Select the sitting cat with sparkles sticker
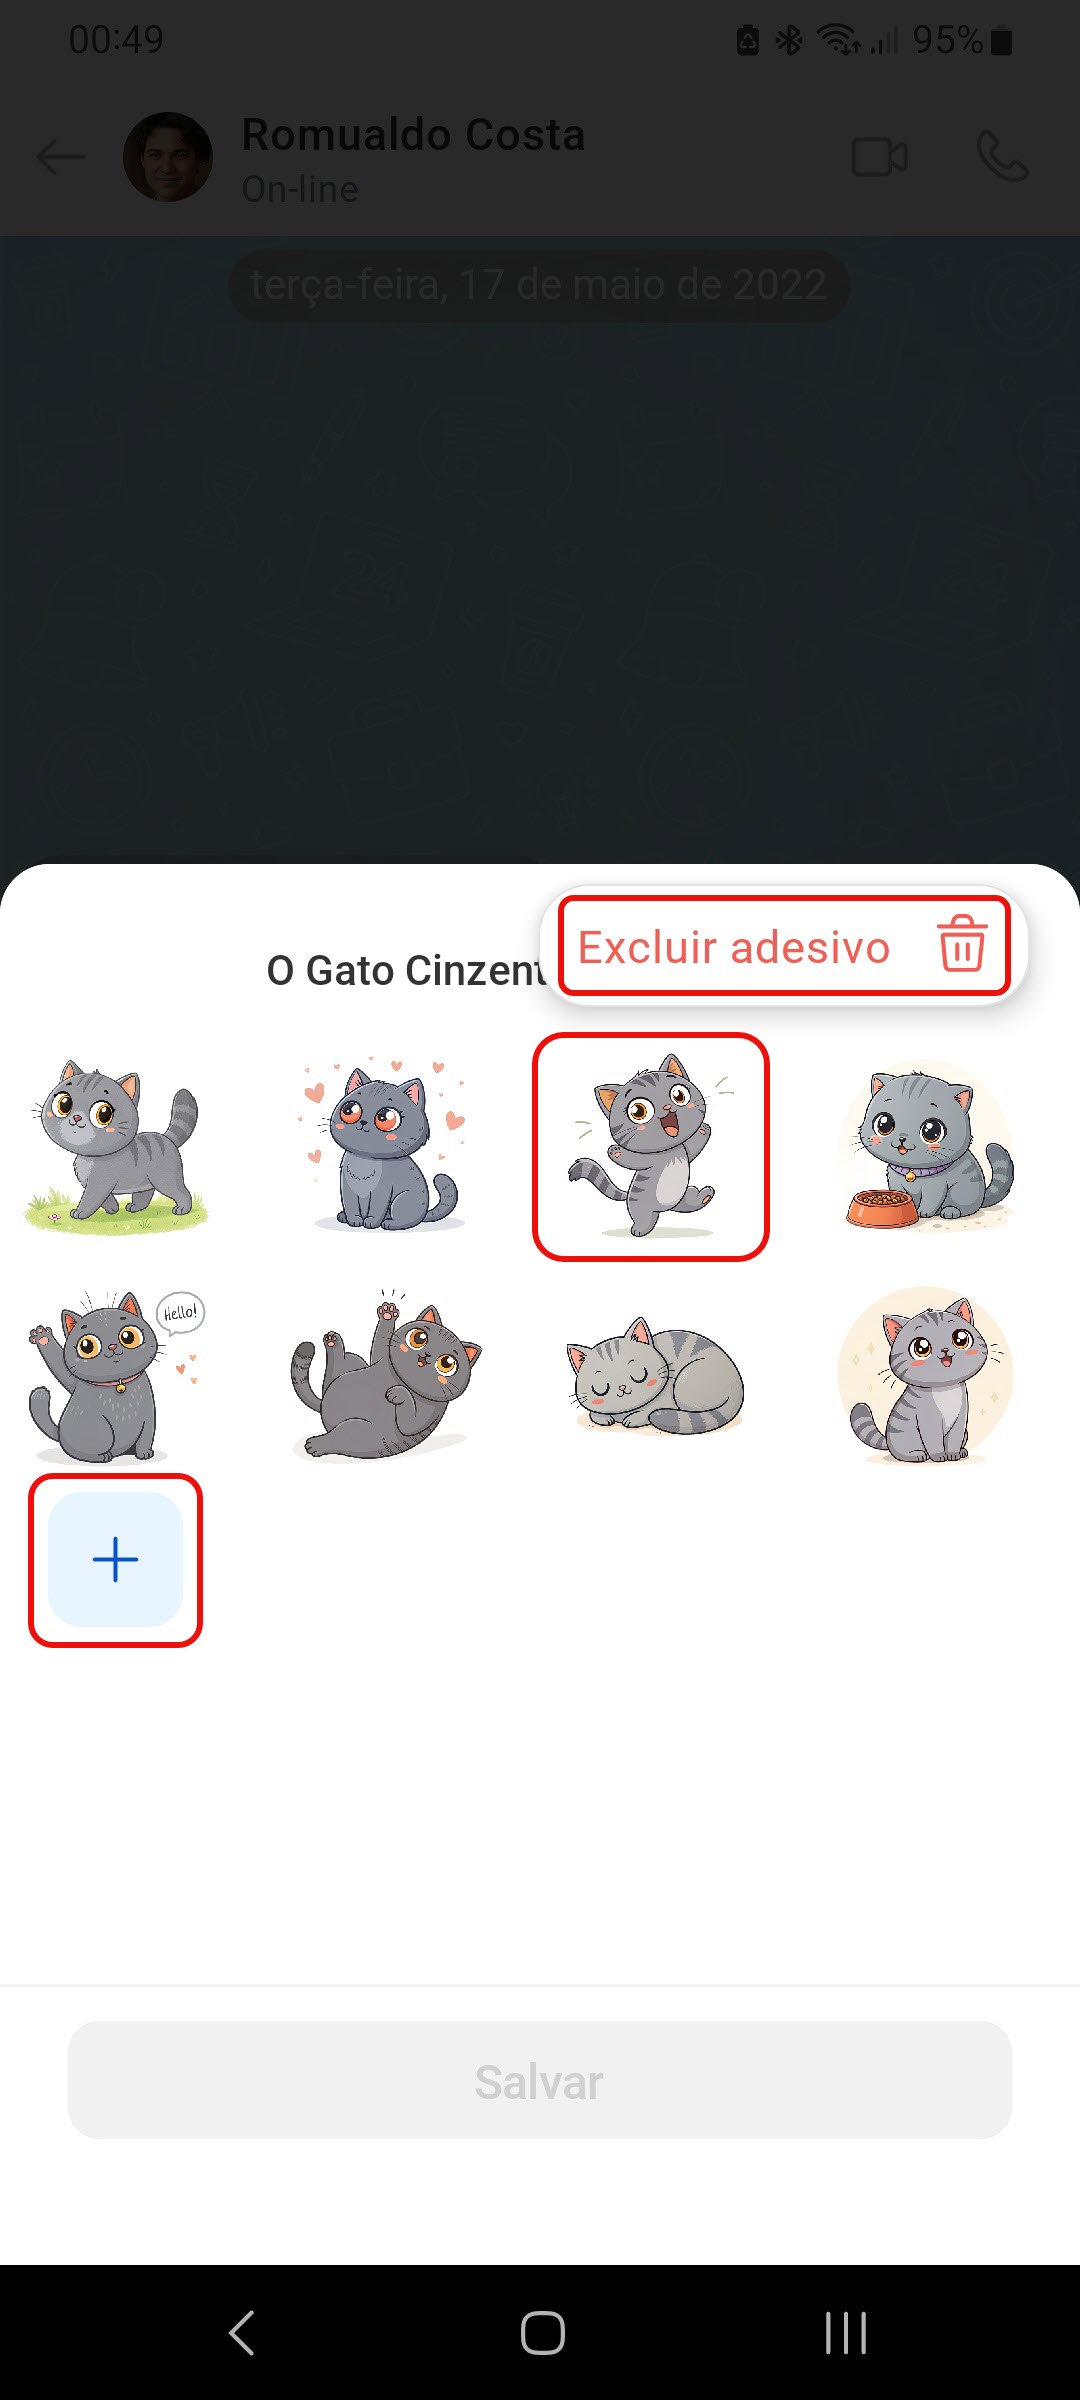Viewport: 1080px width, 2400px height. (x=926, y=1375)
